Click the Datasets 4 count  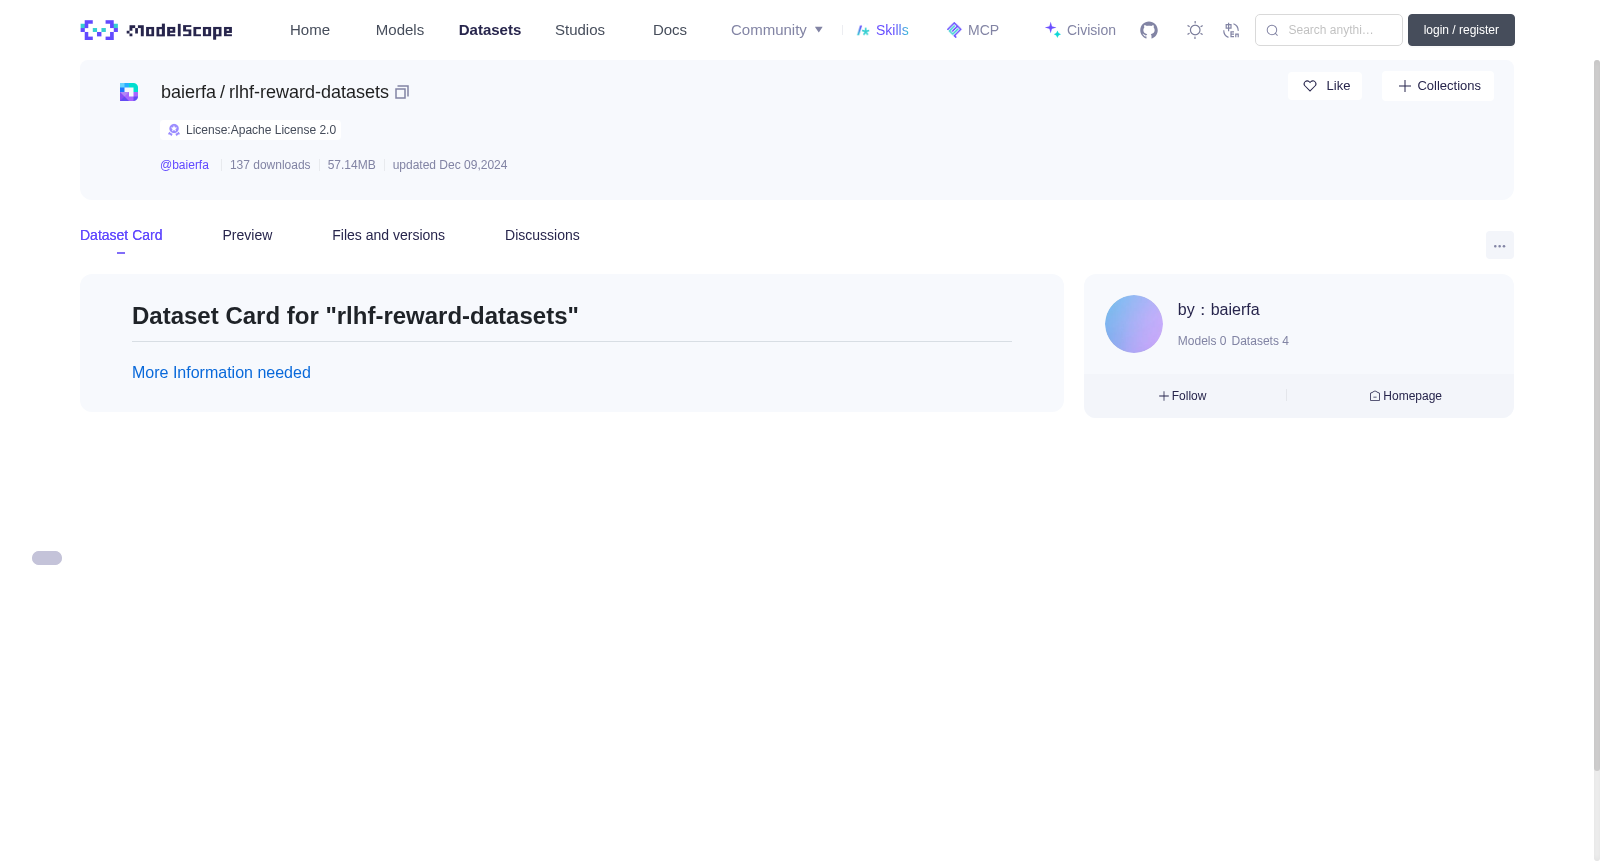point(1260,341)
